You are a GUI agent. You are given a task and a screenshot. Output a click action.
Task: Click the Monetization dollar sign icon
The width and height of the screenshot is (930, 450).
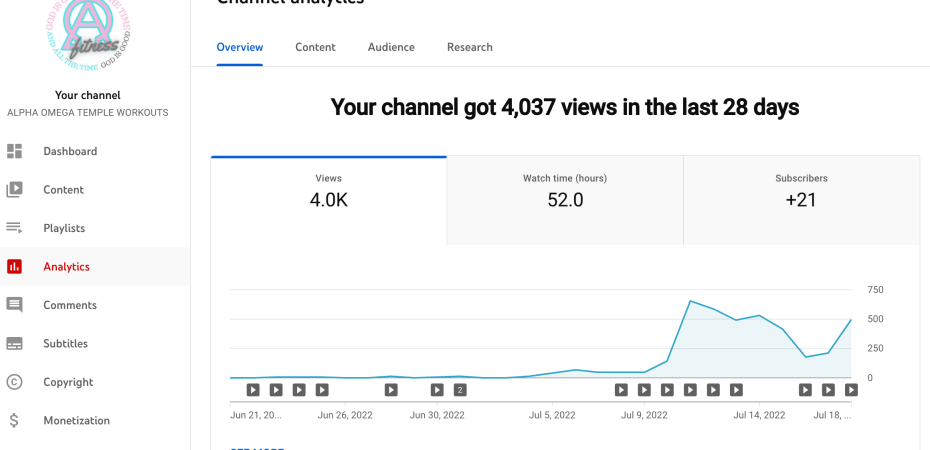point(14,421)
